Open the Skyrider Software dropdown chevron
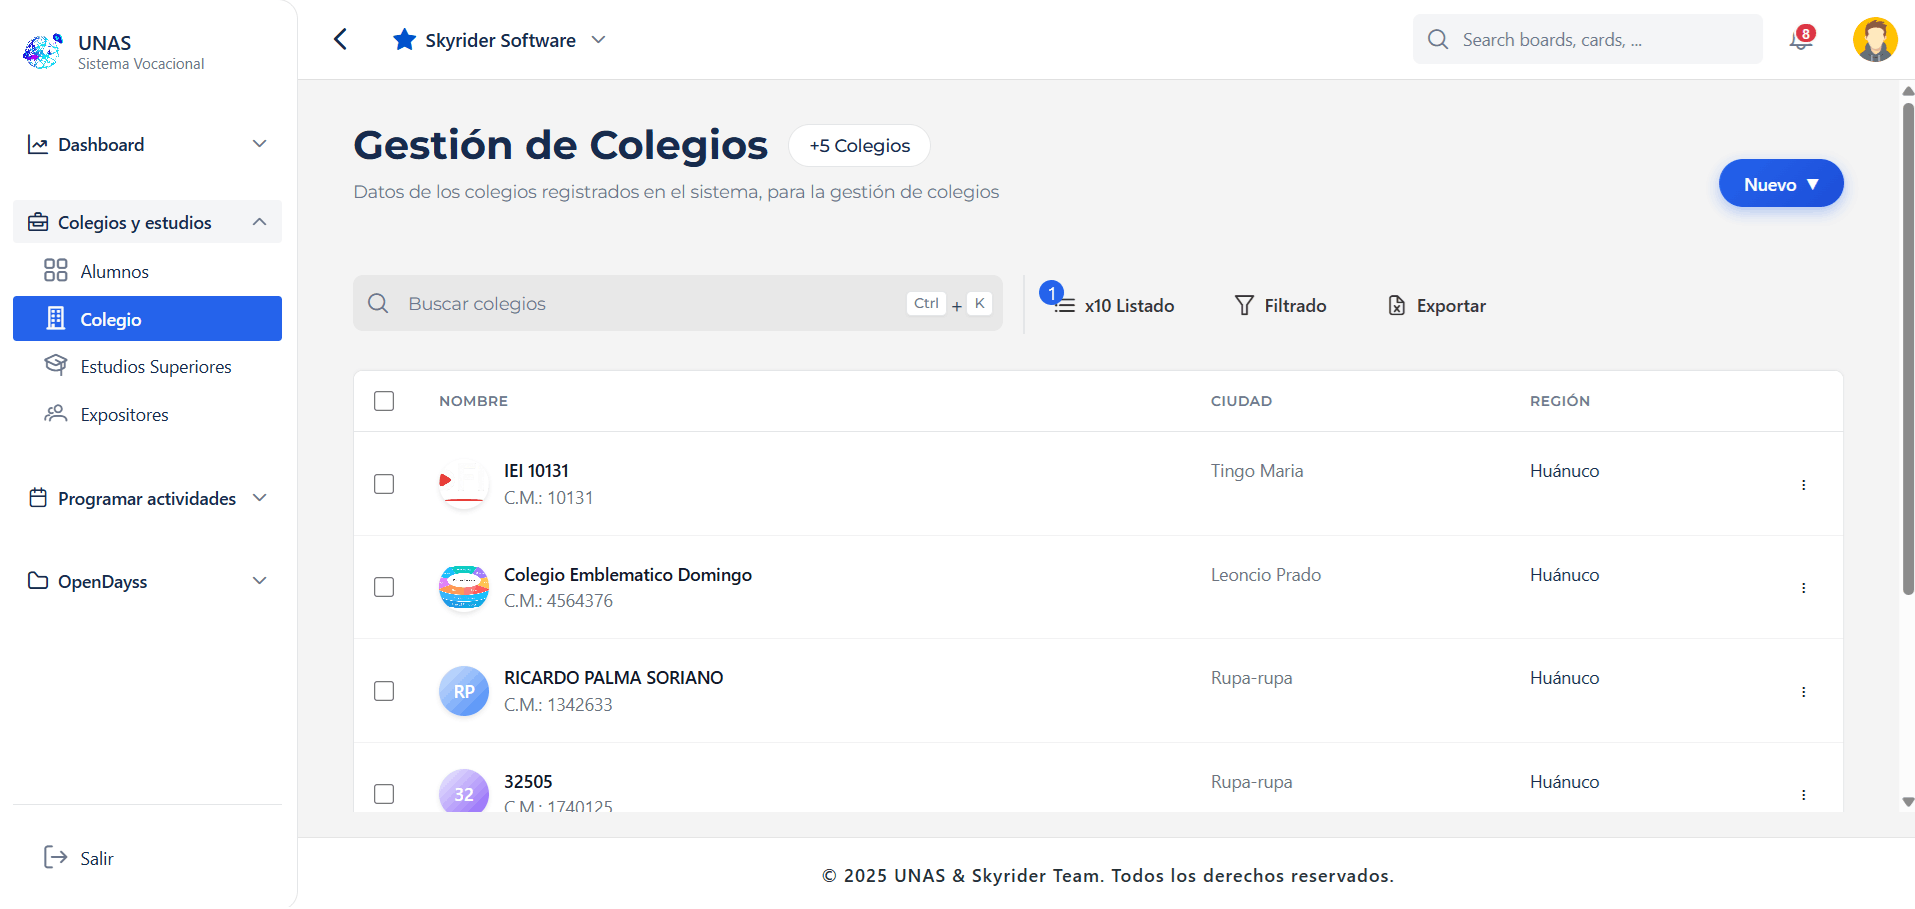The width and height of the screenshot is (1915, 909). click(x=599, y=40)
